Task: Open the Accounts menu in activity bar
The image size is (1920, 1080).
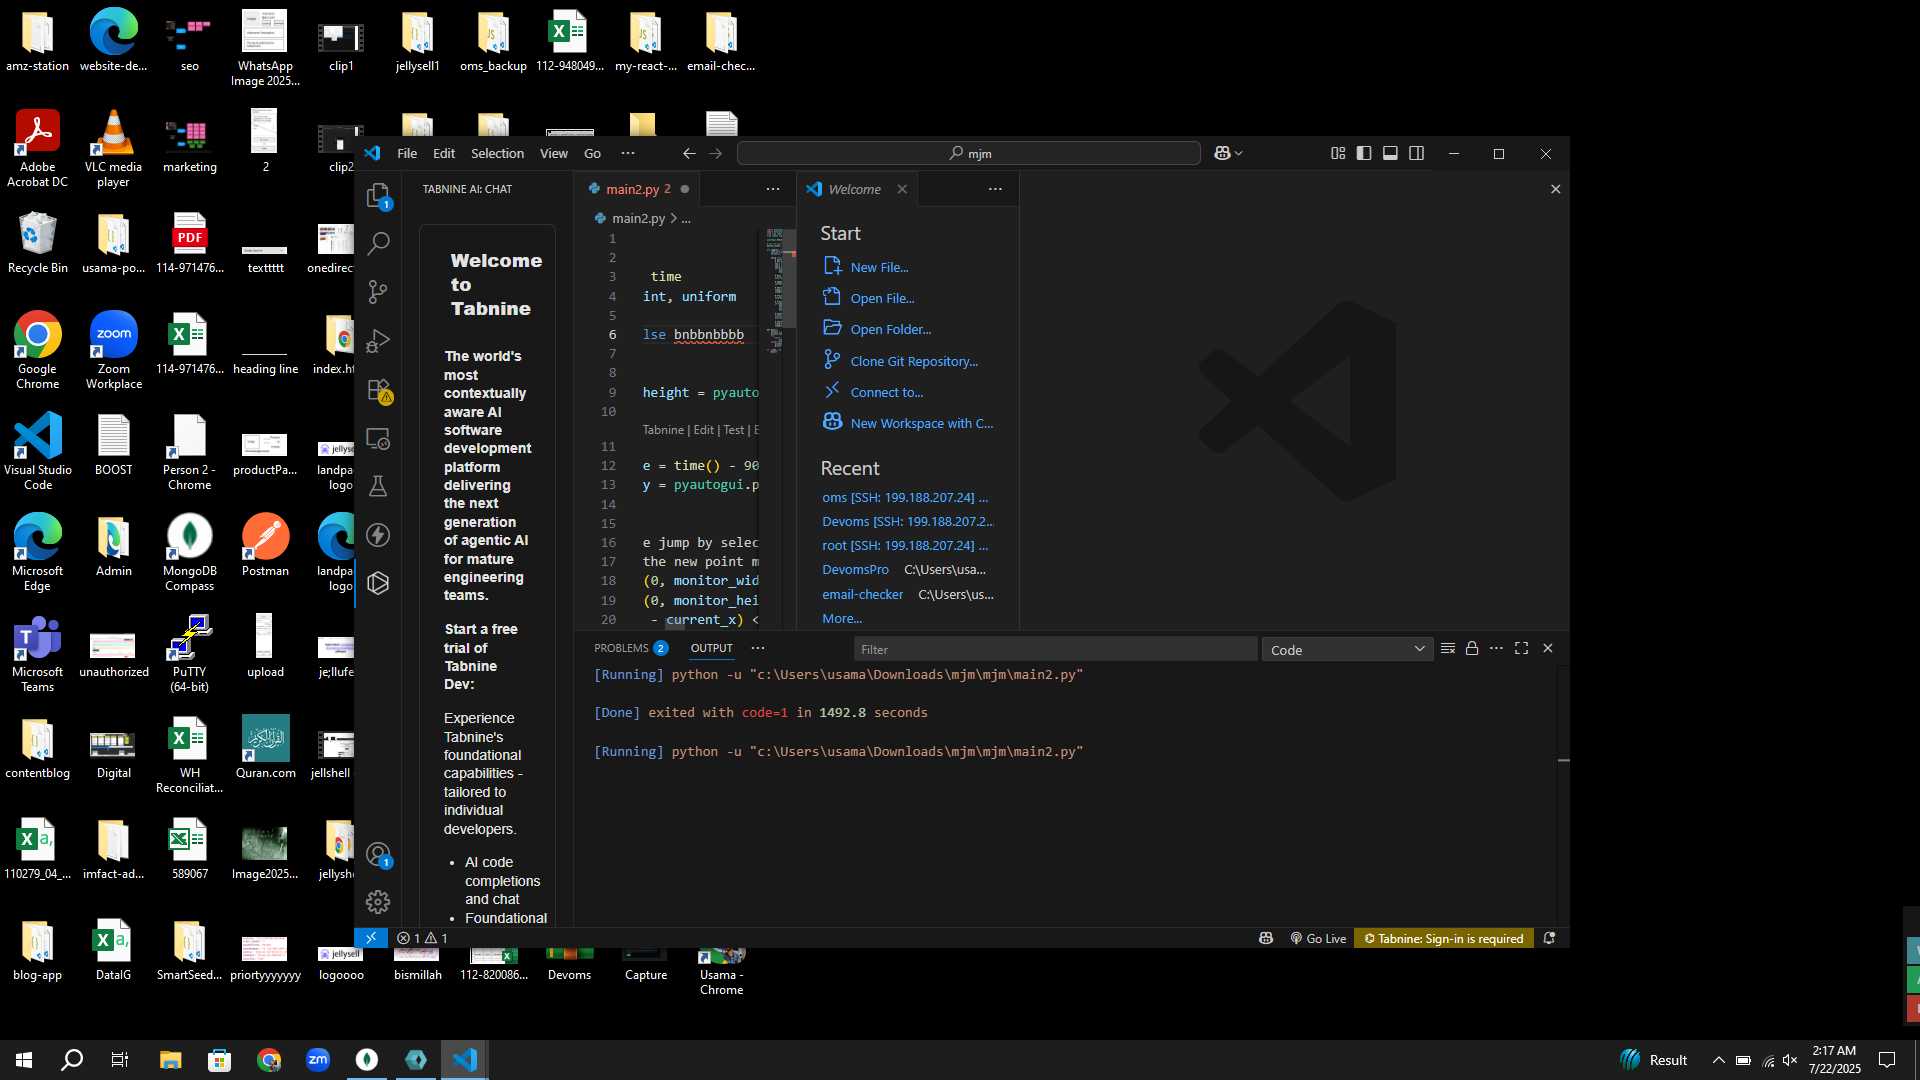Action: point(378,854)
